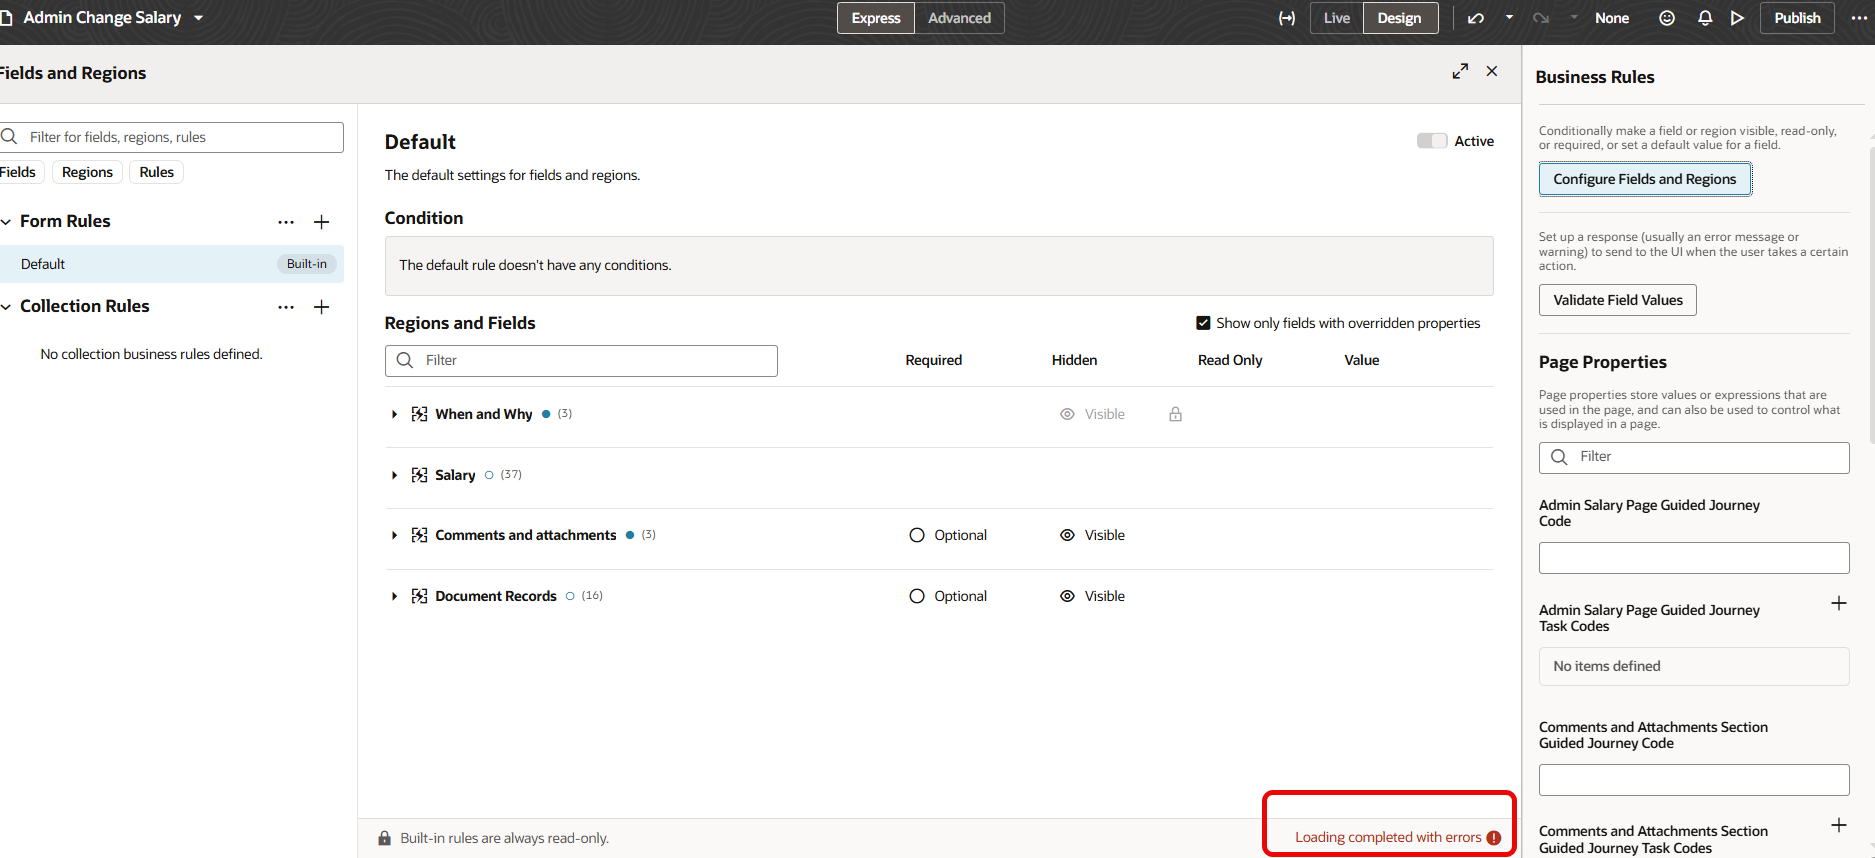Click the error icon beside Loading completed
The image size is (1875, 858).
[1494, 838]
